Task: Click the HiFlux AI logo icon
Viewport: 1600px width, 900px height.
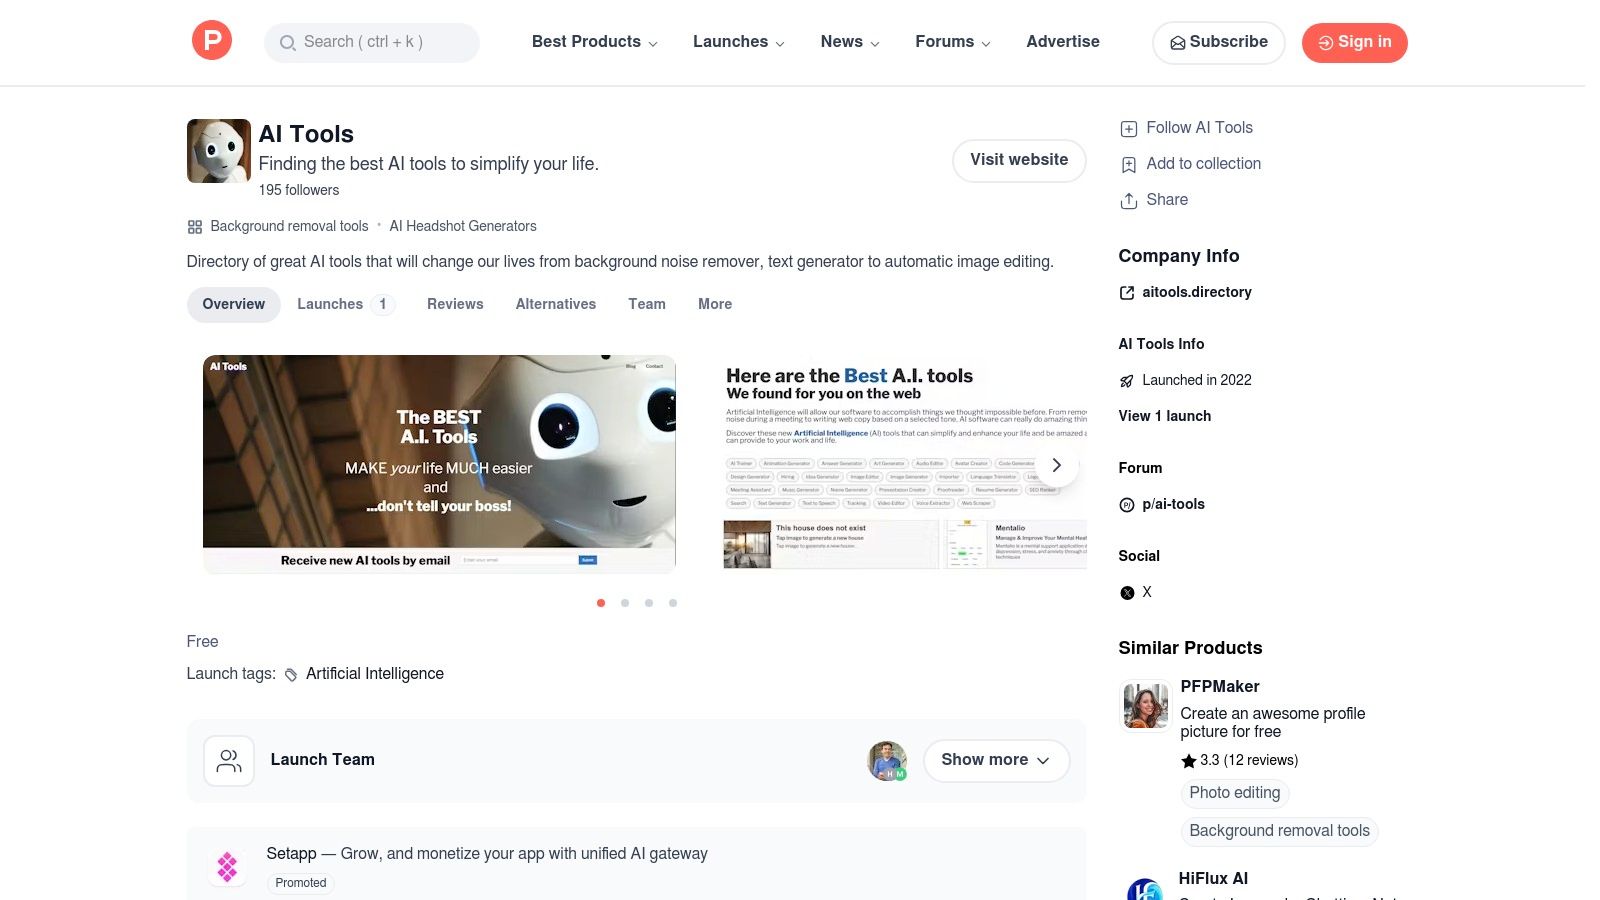Action: click(1145, 890)
